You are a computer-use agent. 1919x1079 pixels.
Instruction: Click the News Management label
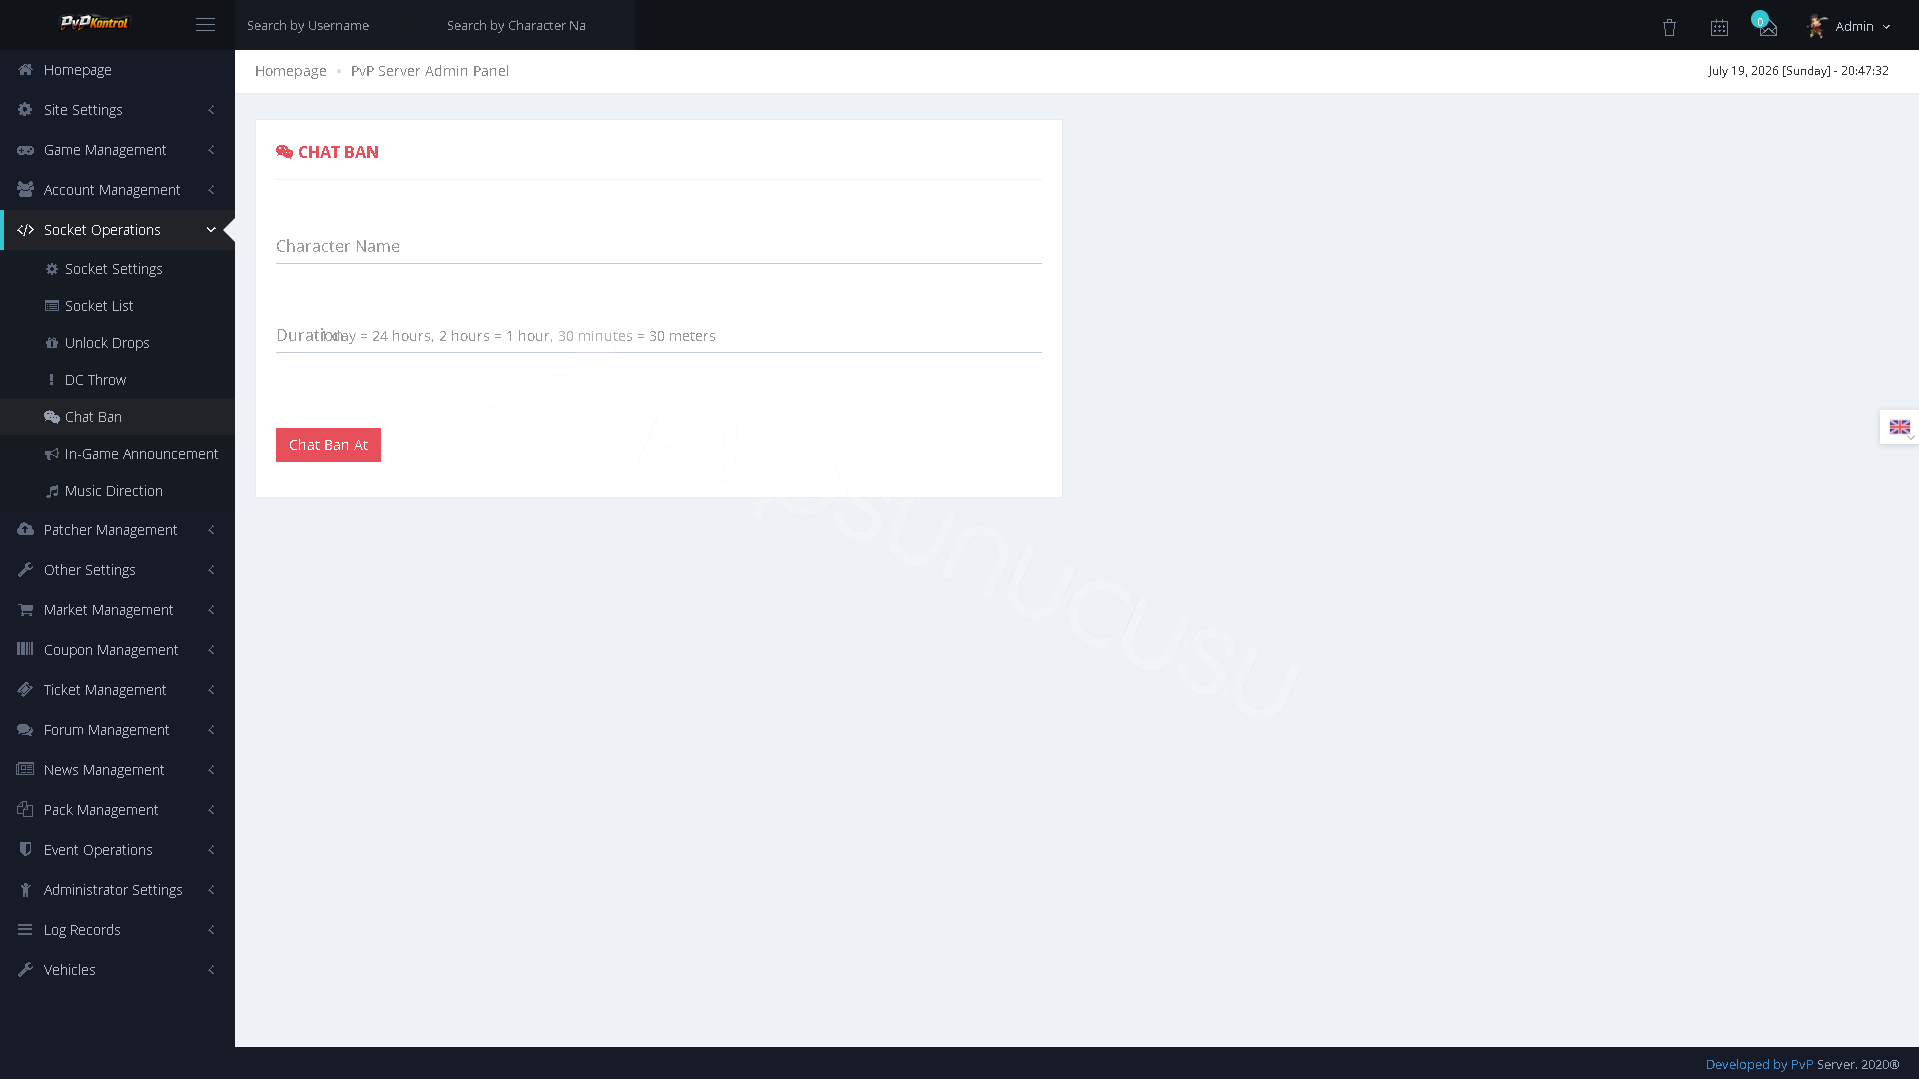click(x=104, y=770)
